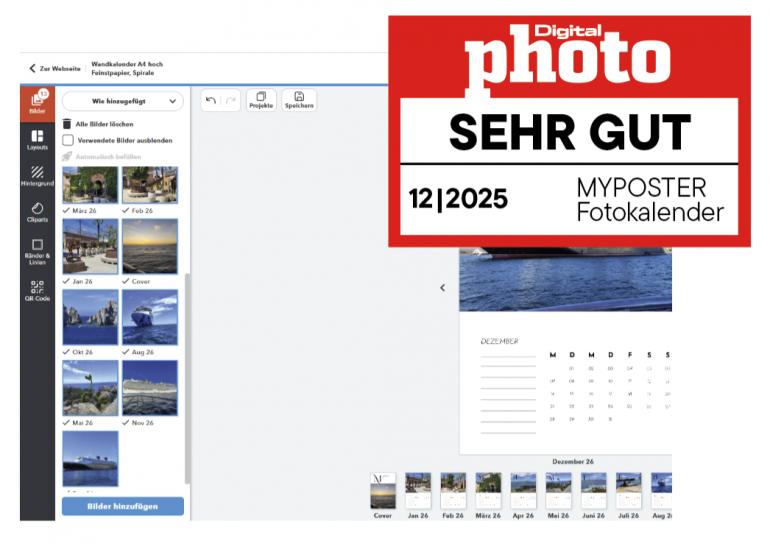Open the Cliparts panel

pyautogui.click(x=37, y=212)
